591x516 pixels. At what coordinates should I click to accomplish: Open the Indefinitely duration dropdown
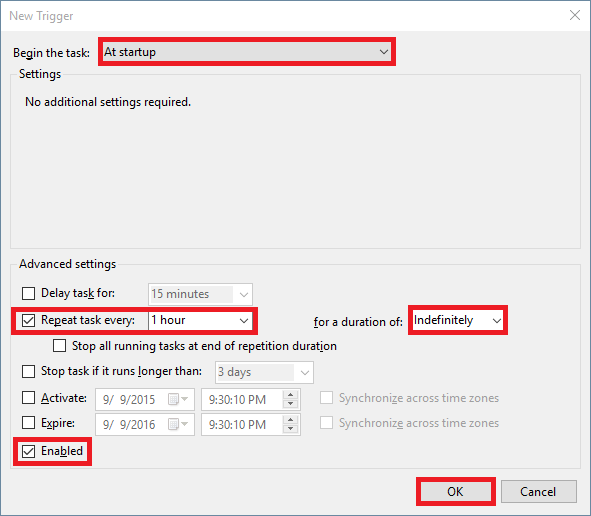(x=458, y=320)
